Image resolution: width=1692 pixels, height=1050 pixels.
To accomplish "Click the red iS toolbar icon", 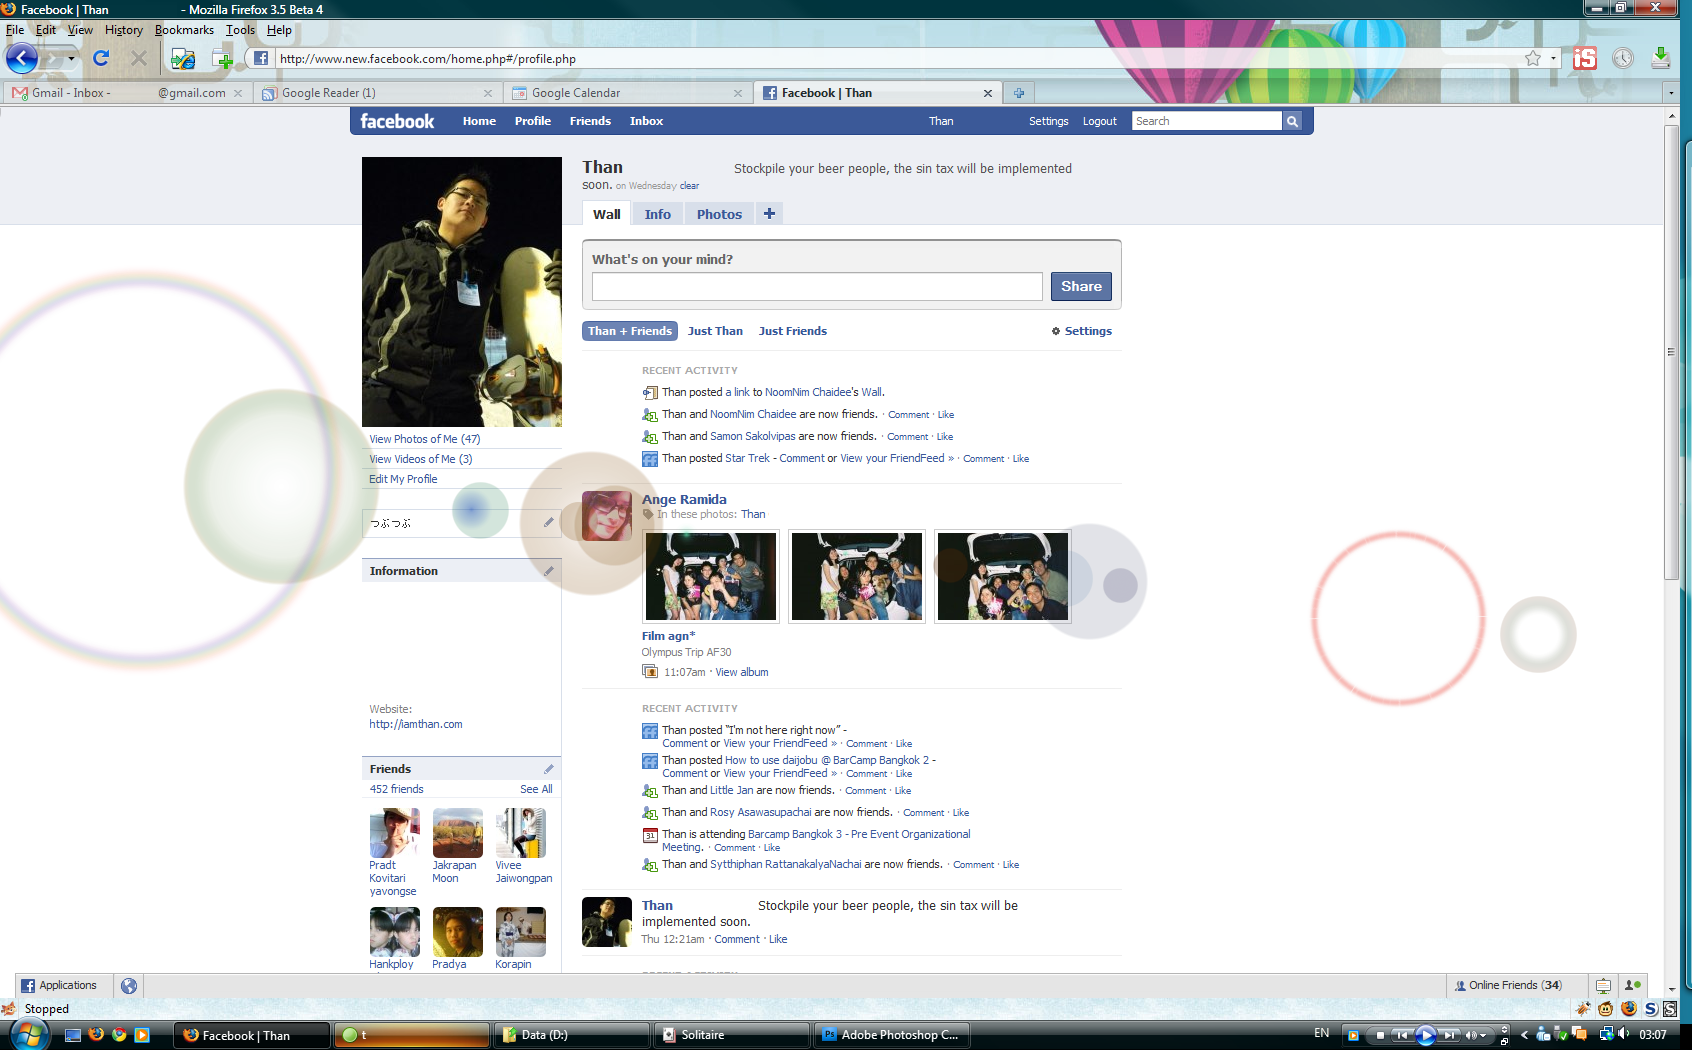I will (x=1585, y=58).
